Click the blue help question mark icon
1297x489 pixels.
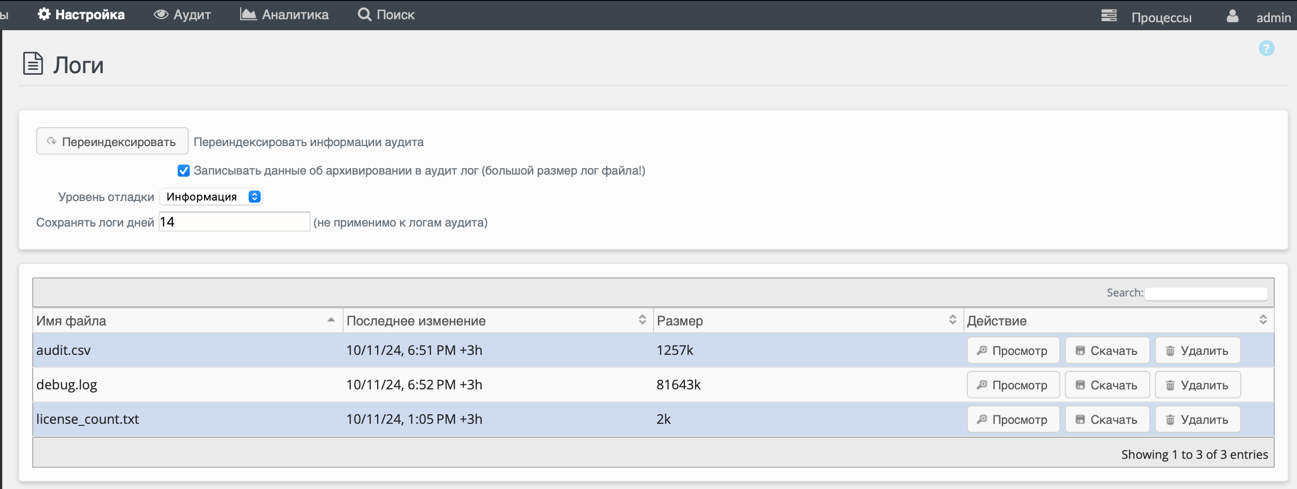pos(1266,49)
